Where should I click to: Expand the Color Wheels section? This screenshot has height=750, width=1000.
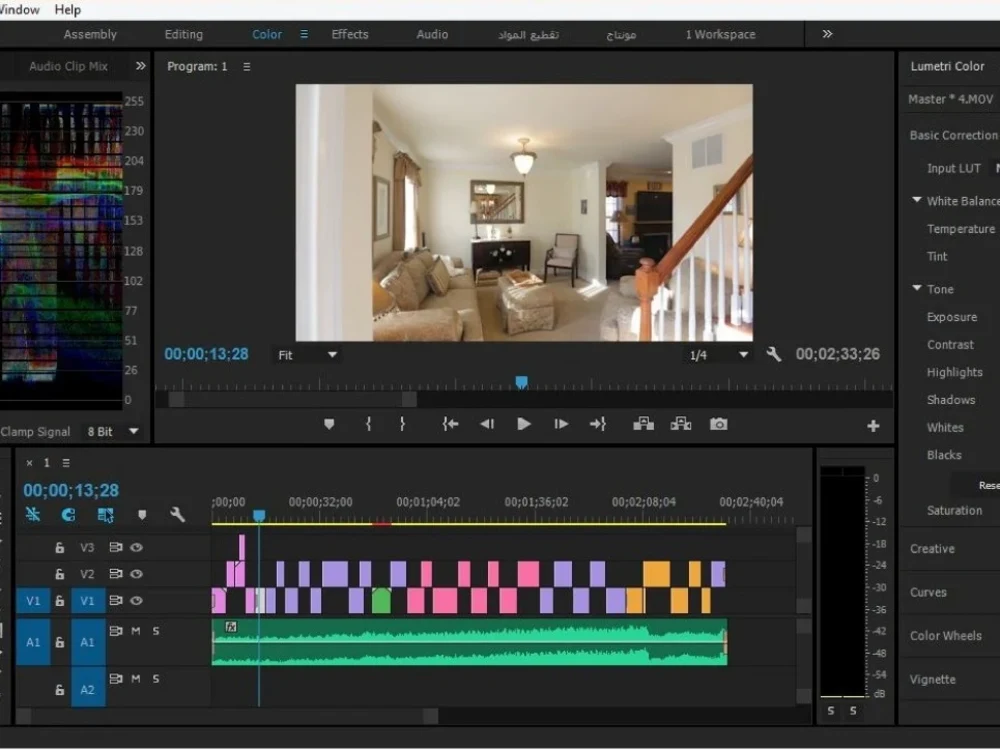(x=945, y=635)
